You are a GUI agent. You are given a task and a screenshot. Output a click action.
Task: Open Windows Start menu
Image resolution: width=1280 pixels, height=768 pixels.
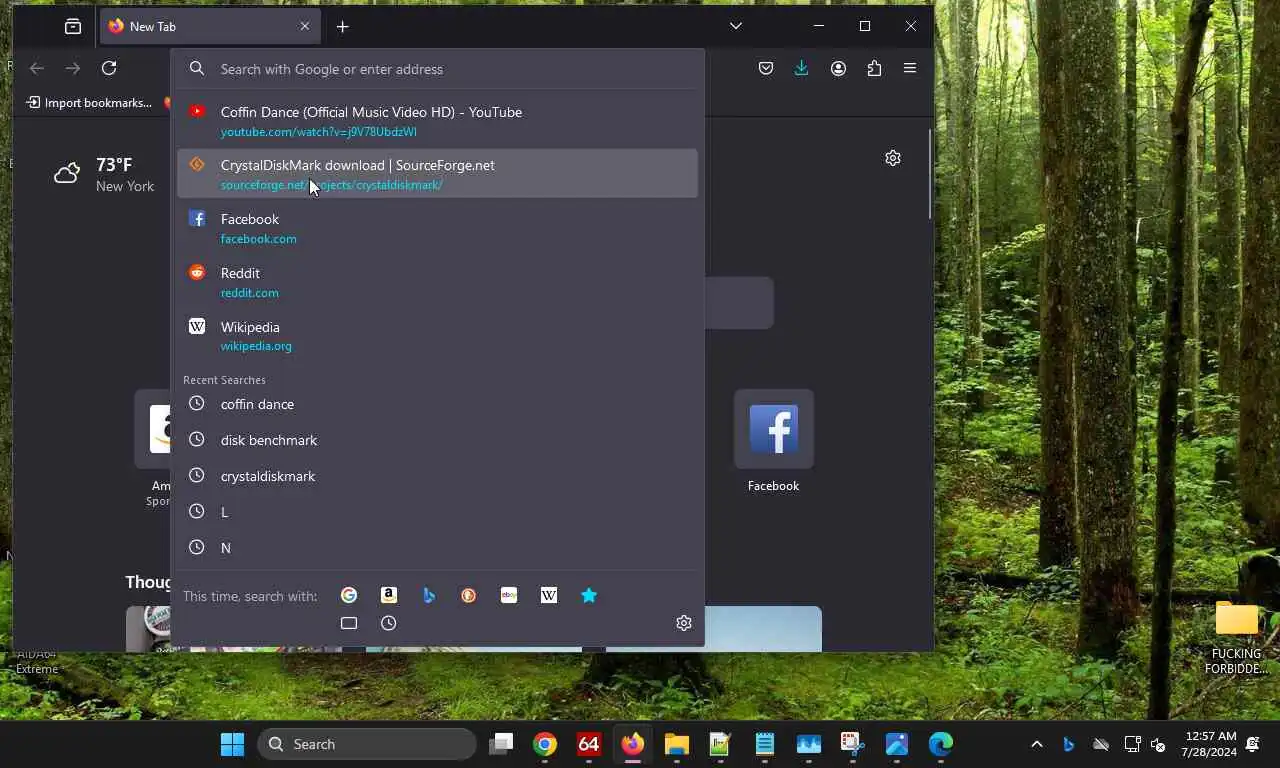pos(232,744)
